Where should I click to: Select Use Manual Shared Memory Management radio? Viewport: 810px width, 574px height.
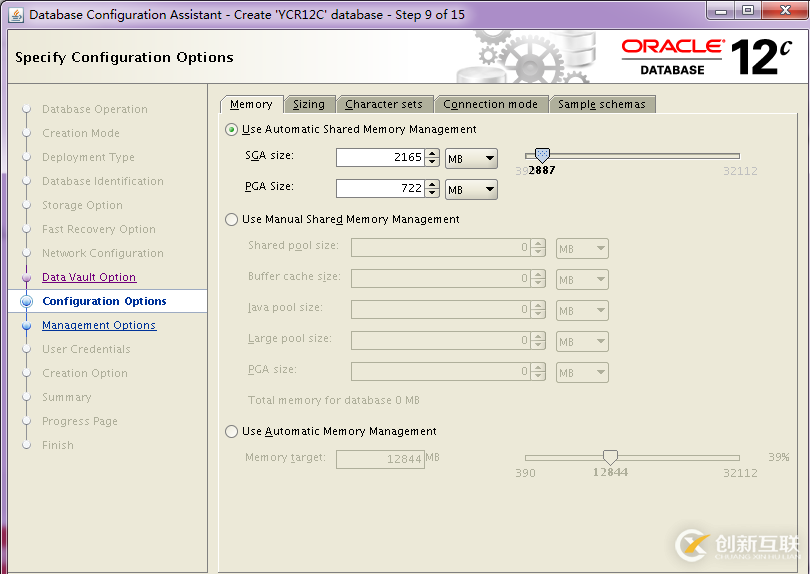pyautogui.click(x=231, y=220)
